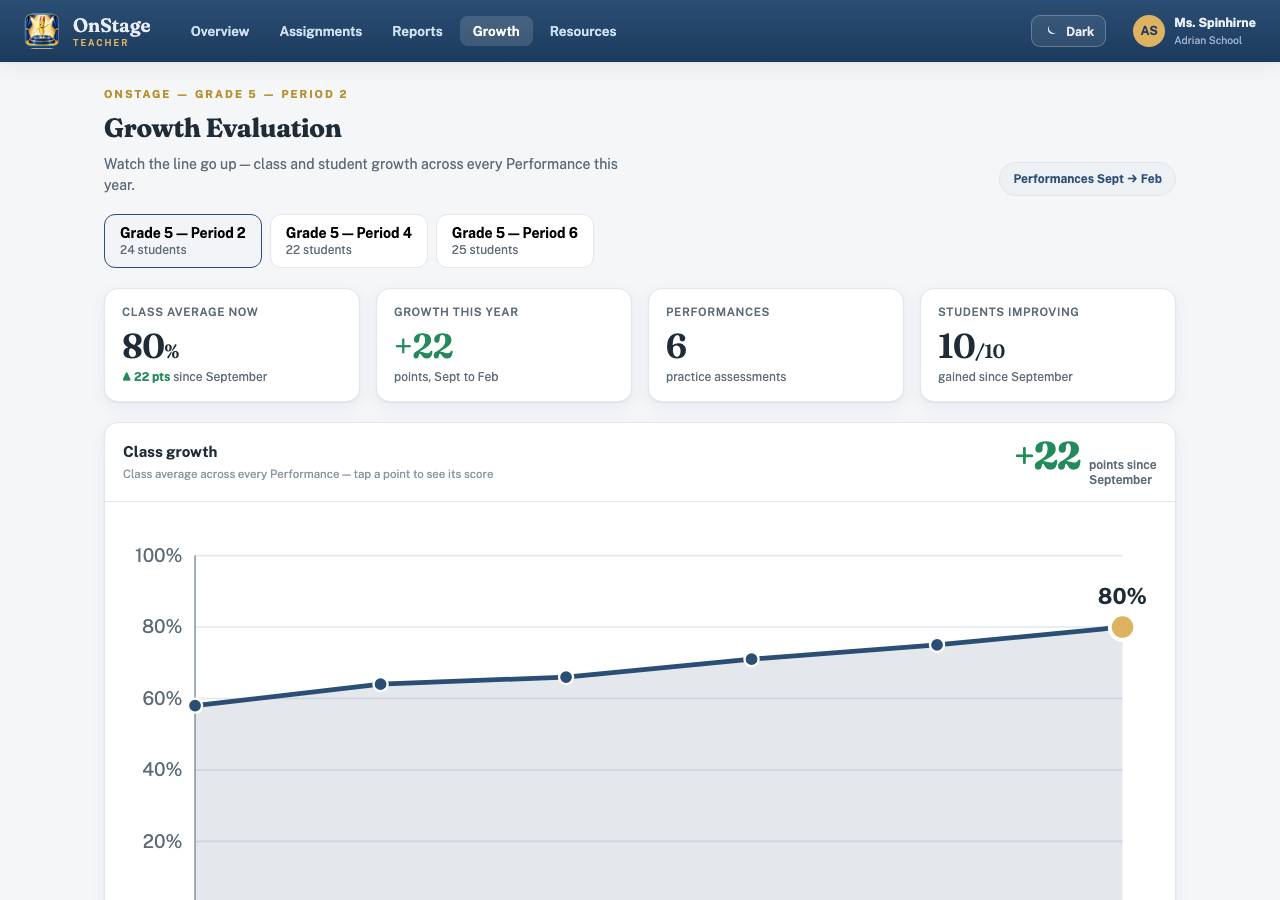Click the 20% y-axis label
The height and width of the screenshot is (900, 1280).
pos(162,841)
